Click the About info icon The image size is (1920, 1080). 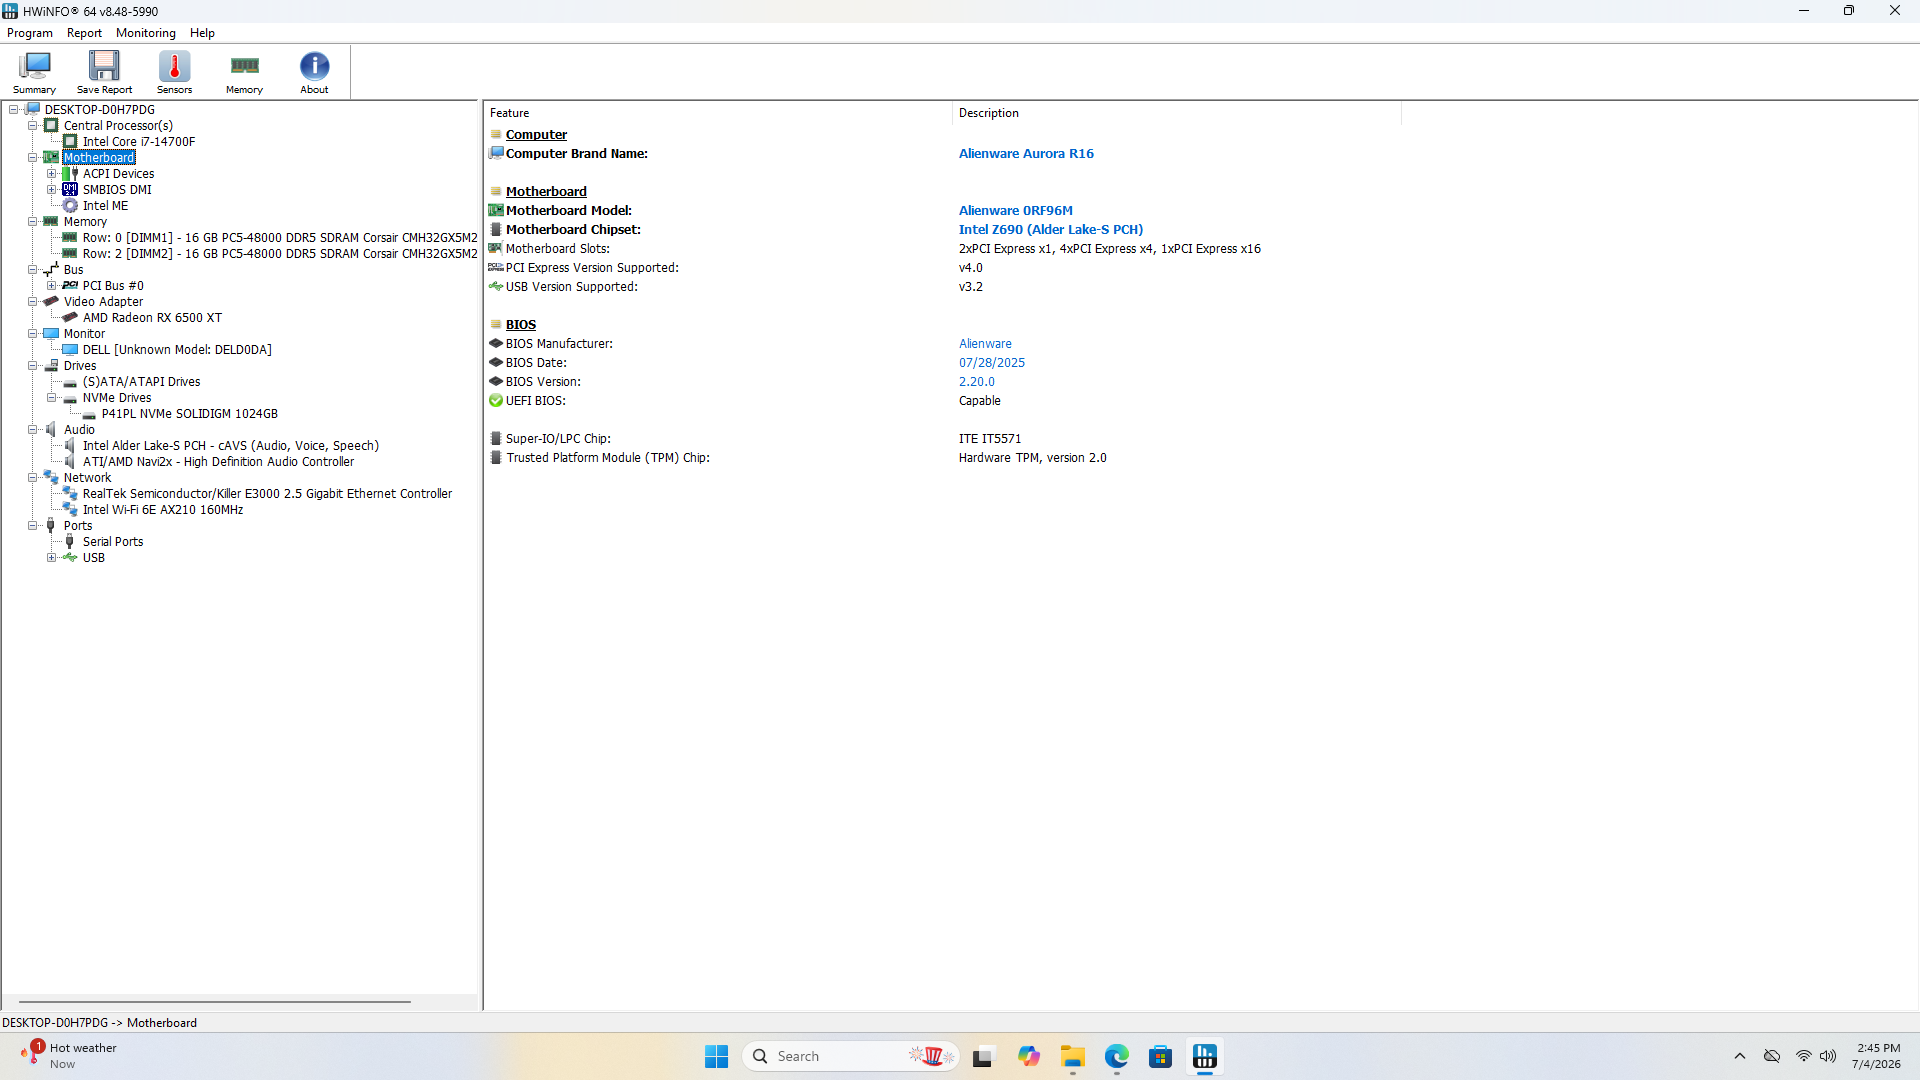(314, 72)
